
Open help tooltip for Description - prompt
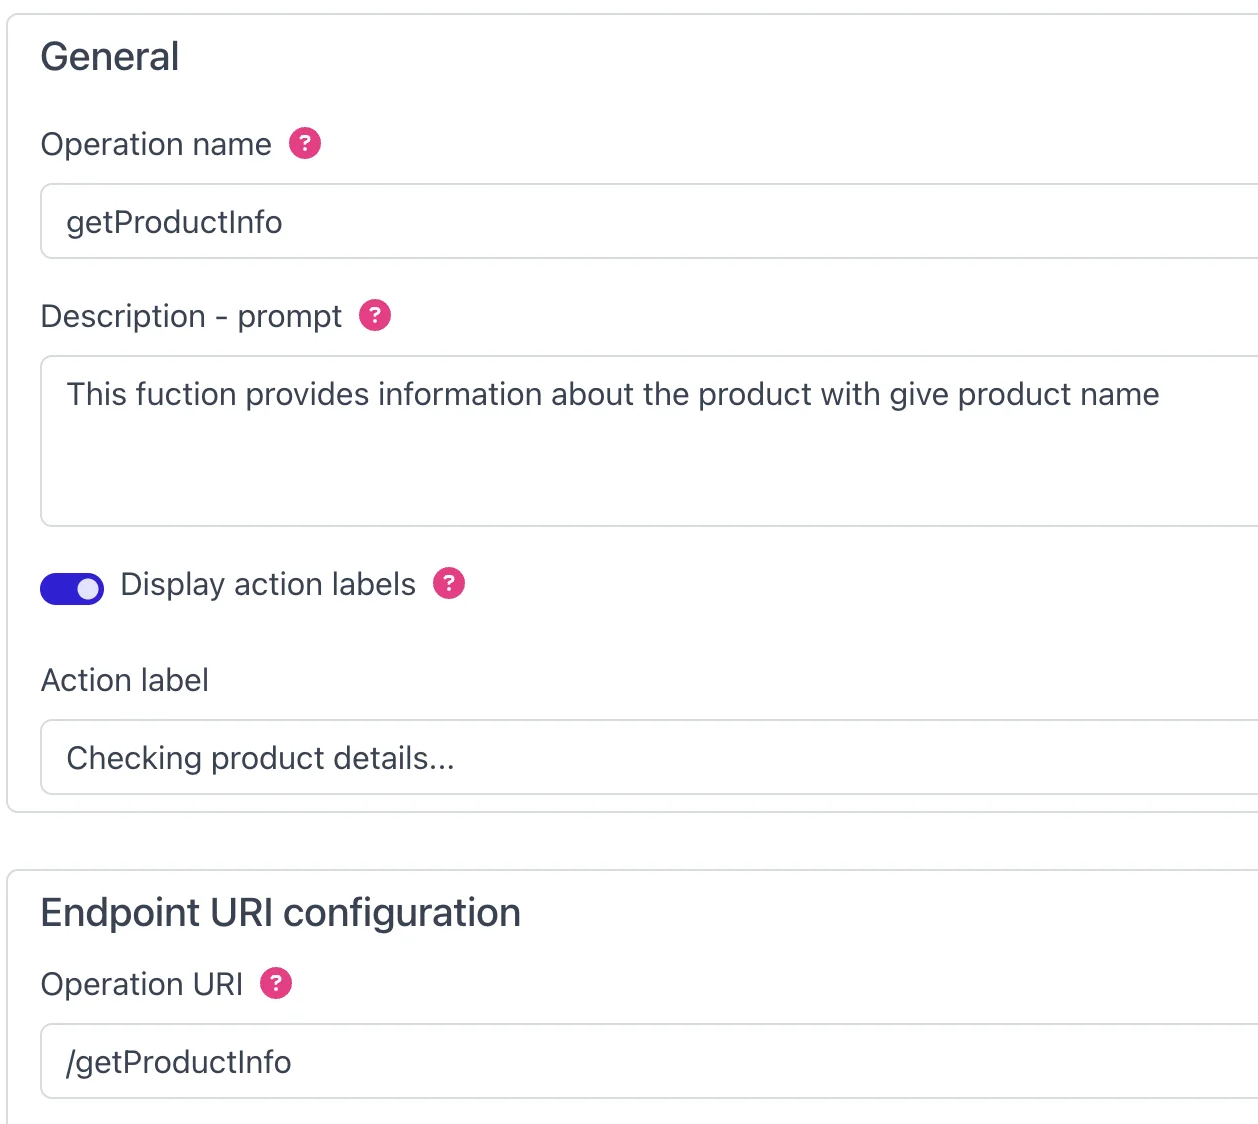pyautogui.click(x=375, y=316)
